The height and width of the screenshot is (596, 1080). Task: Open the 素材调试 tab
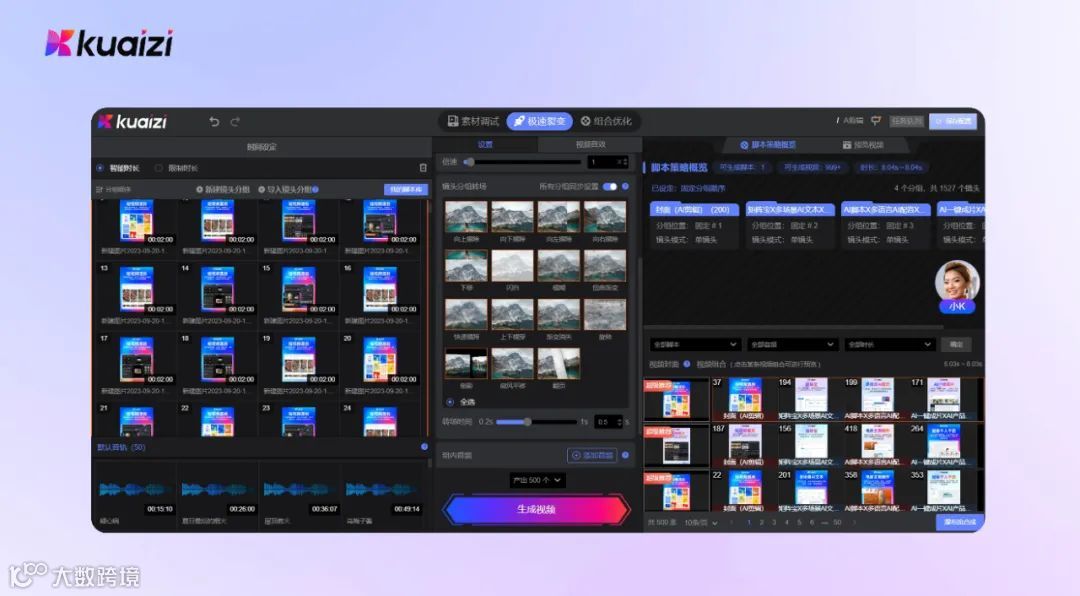473,121
